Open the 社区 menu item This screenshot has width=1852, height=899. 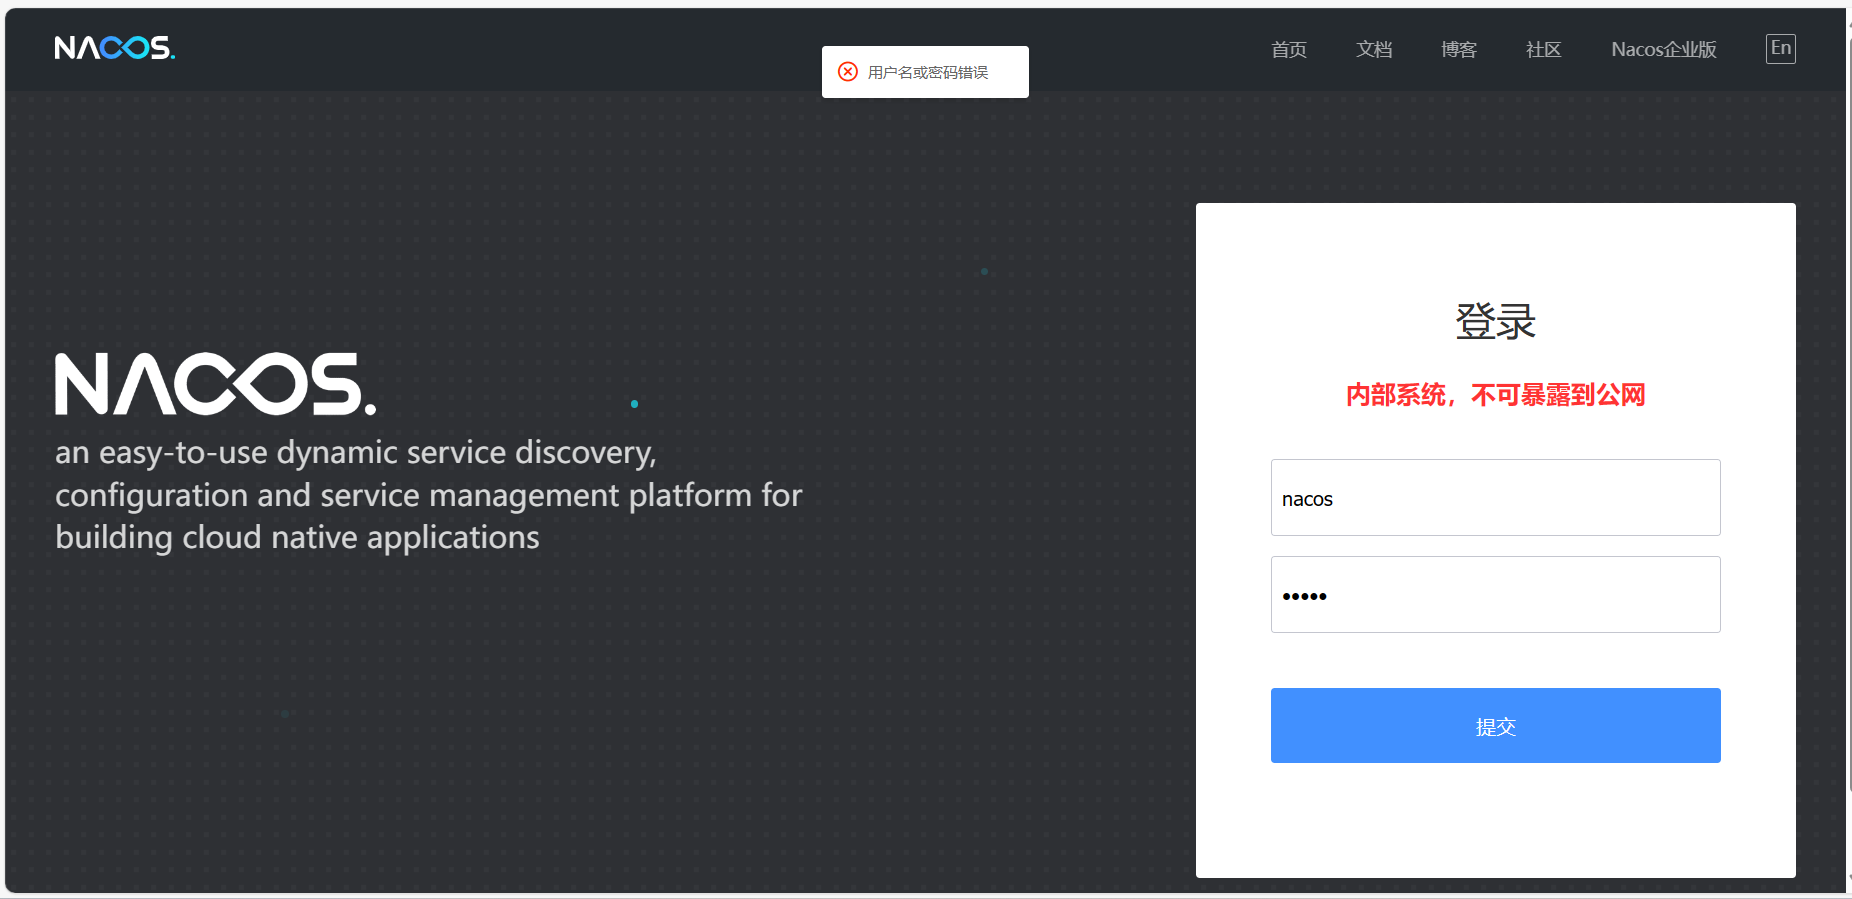(1544, 49)
